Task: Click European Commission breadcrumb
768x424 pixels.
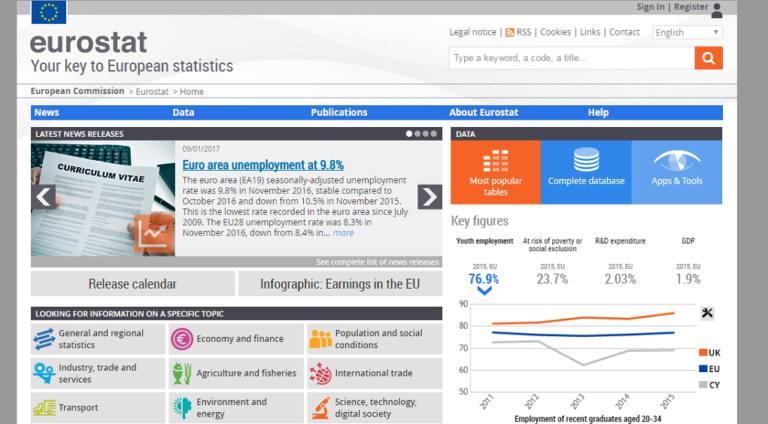Action: coord(77,91)
